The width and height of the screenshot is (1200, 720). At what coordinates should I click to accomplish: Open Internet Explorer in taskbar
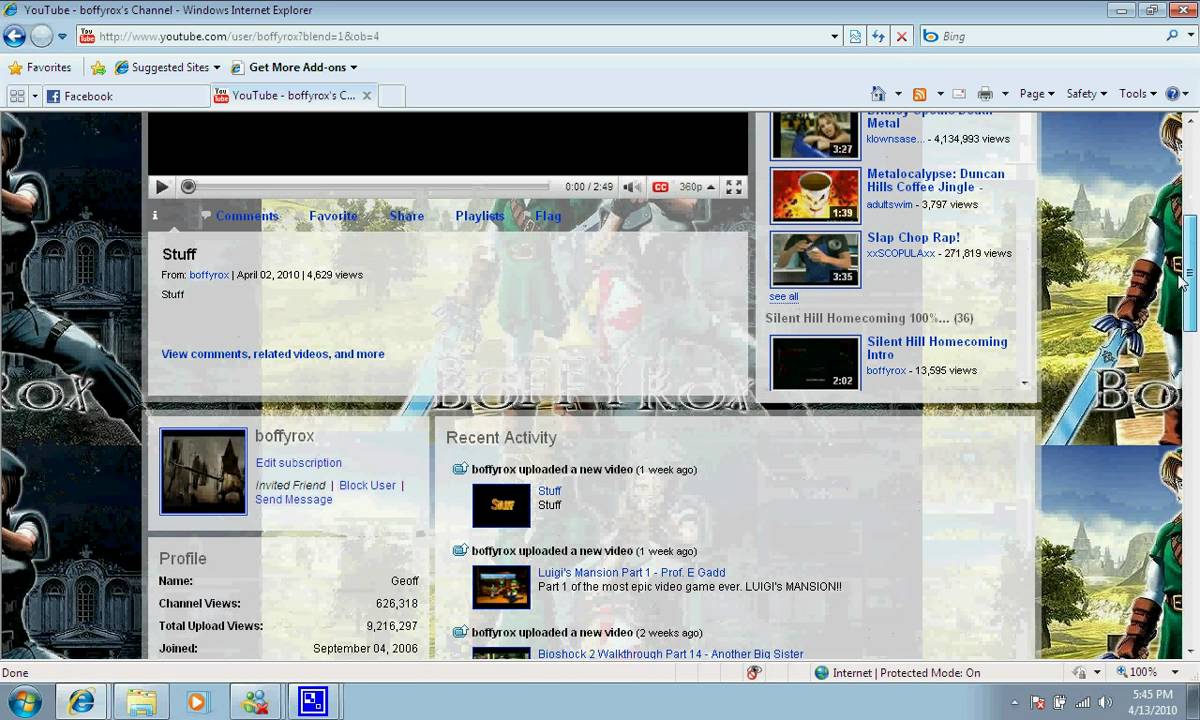[81, 702]
